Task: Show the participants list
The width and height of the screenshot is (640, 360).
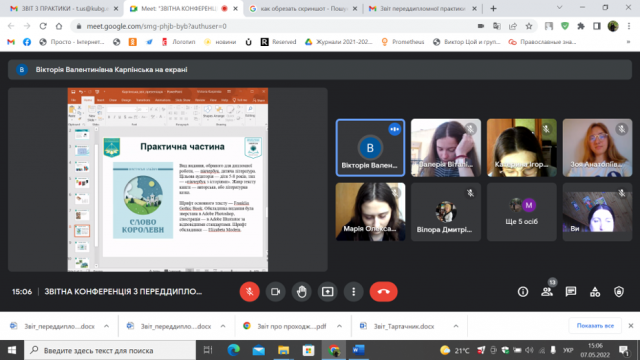Action: point(547,292)
